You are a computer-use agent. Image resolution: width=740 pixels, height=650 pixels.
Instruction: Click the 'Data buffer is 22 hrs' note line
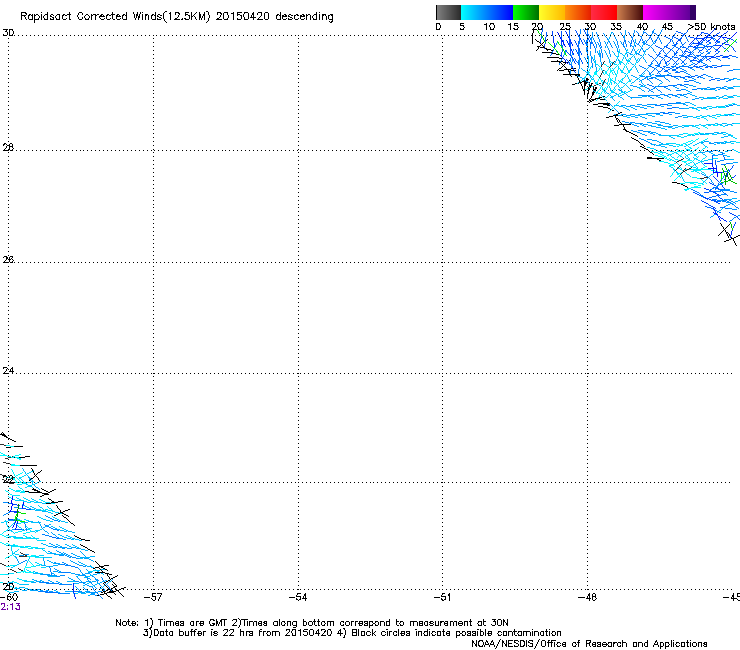[x=352, y=633]
